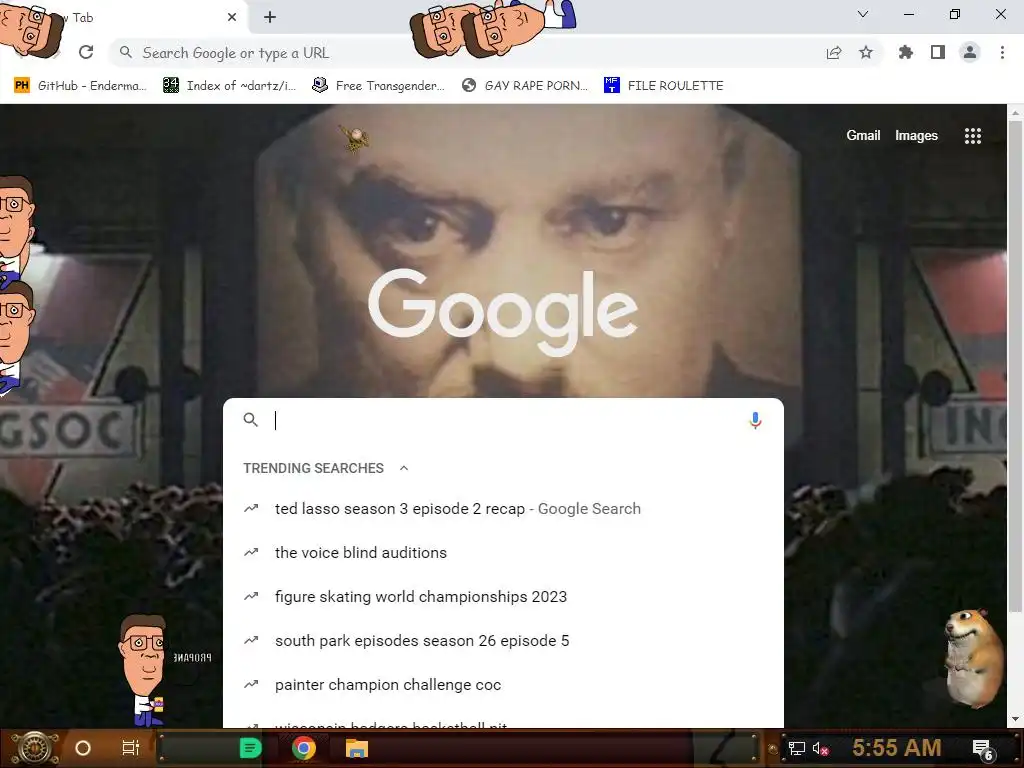The image size is (1024, 768).
Task: Open the Start menu steampunk button
Action: click(35, 748)
